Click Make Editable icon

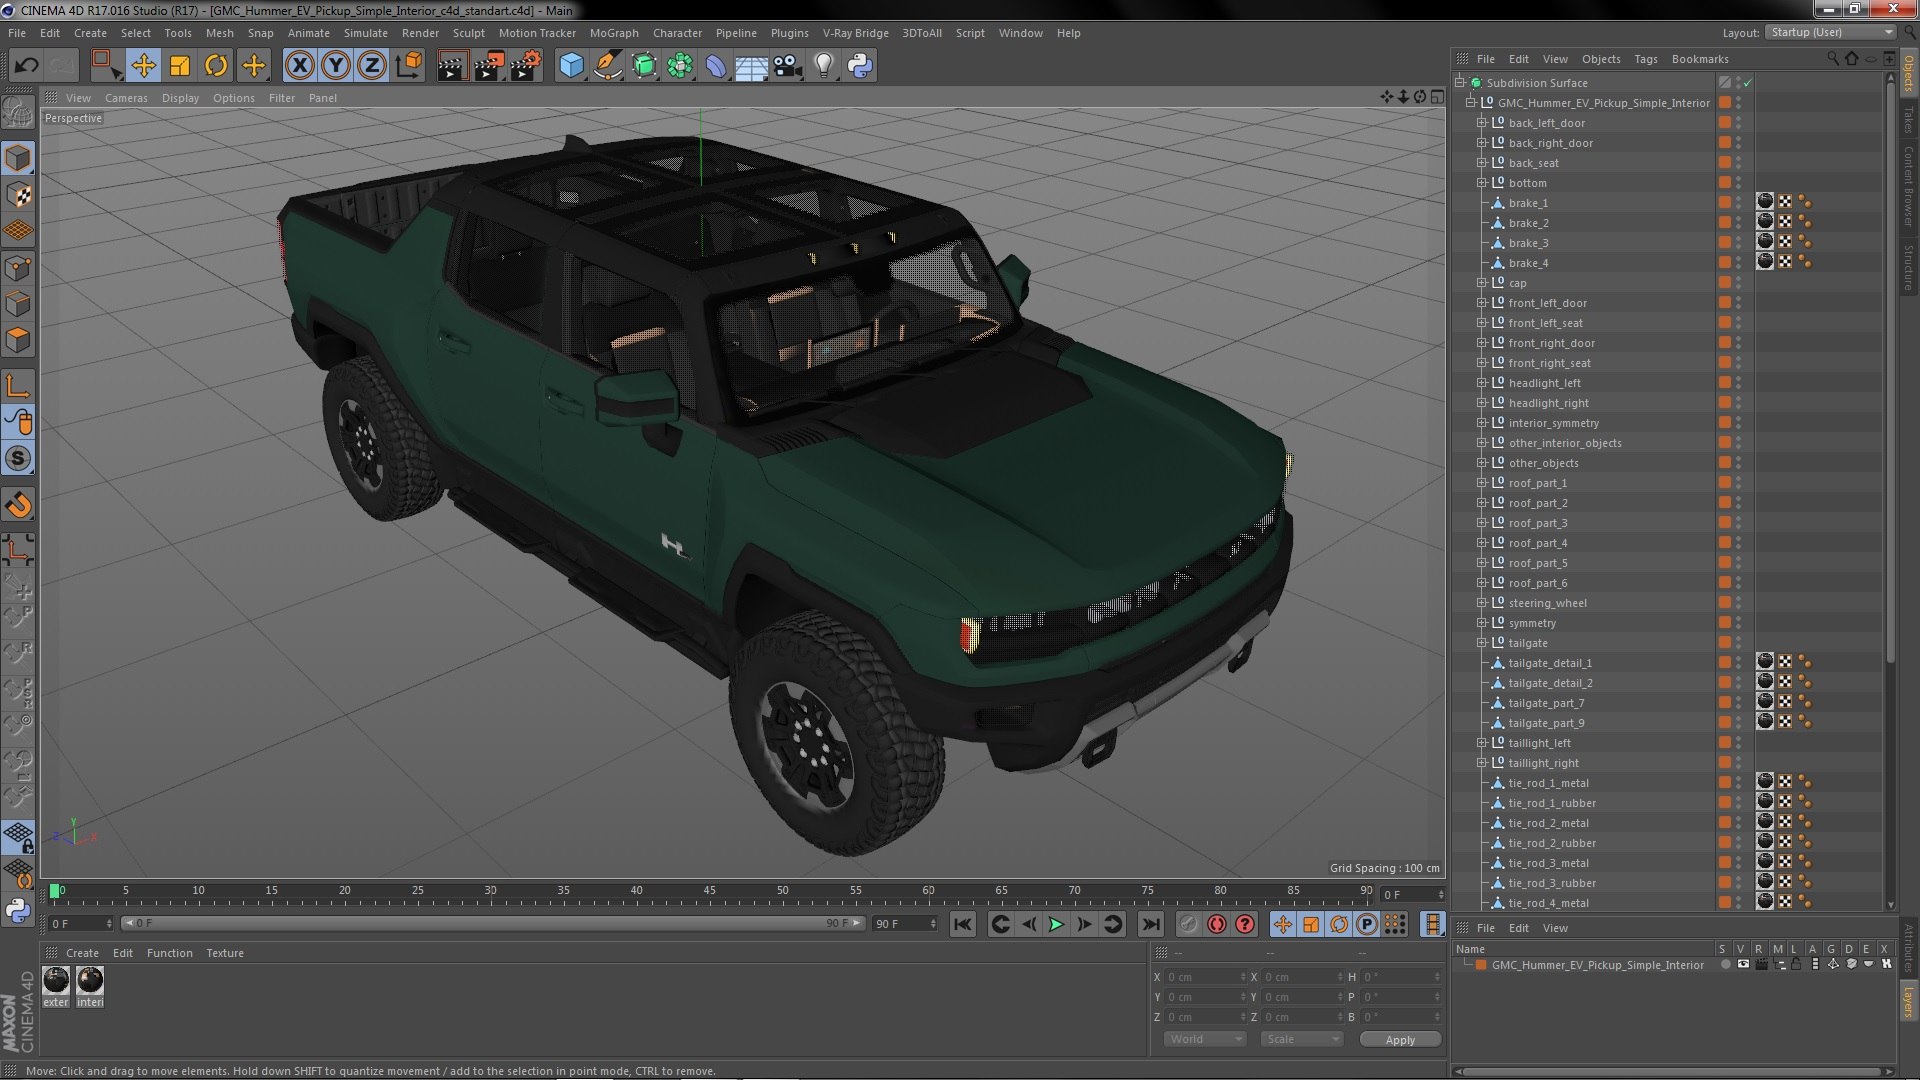[x=18, y=113]
